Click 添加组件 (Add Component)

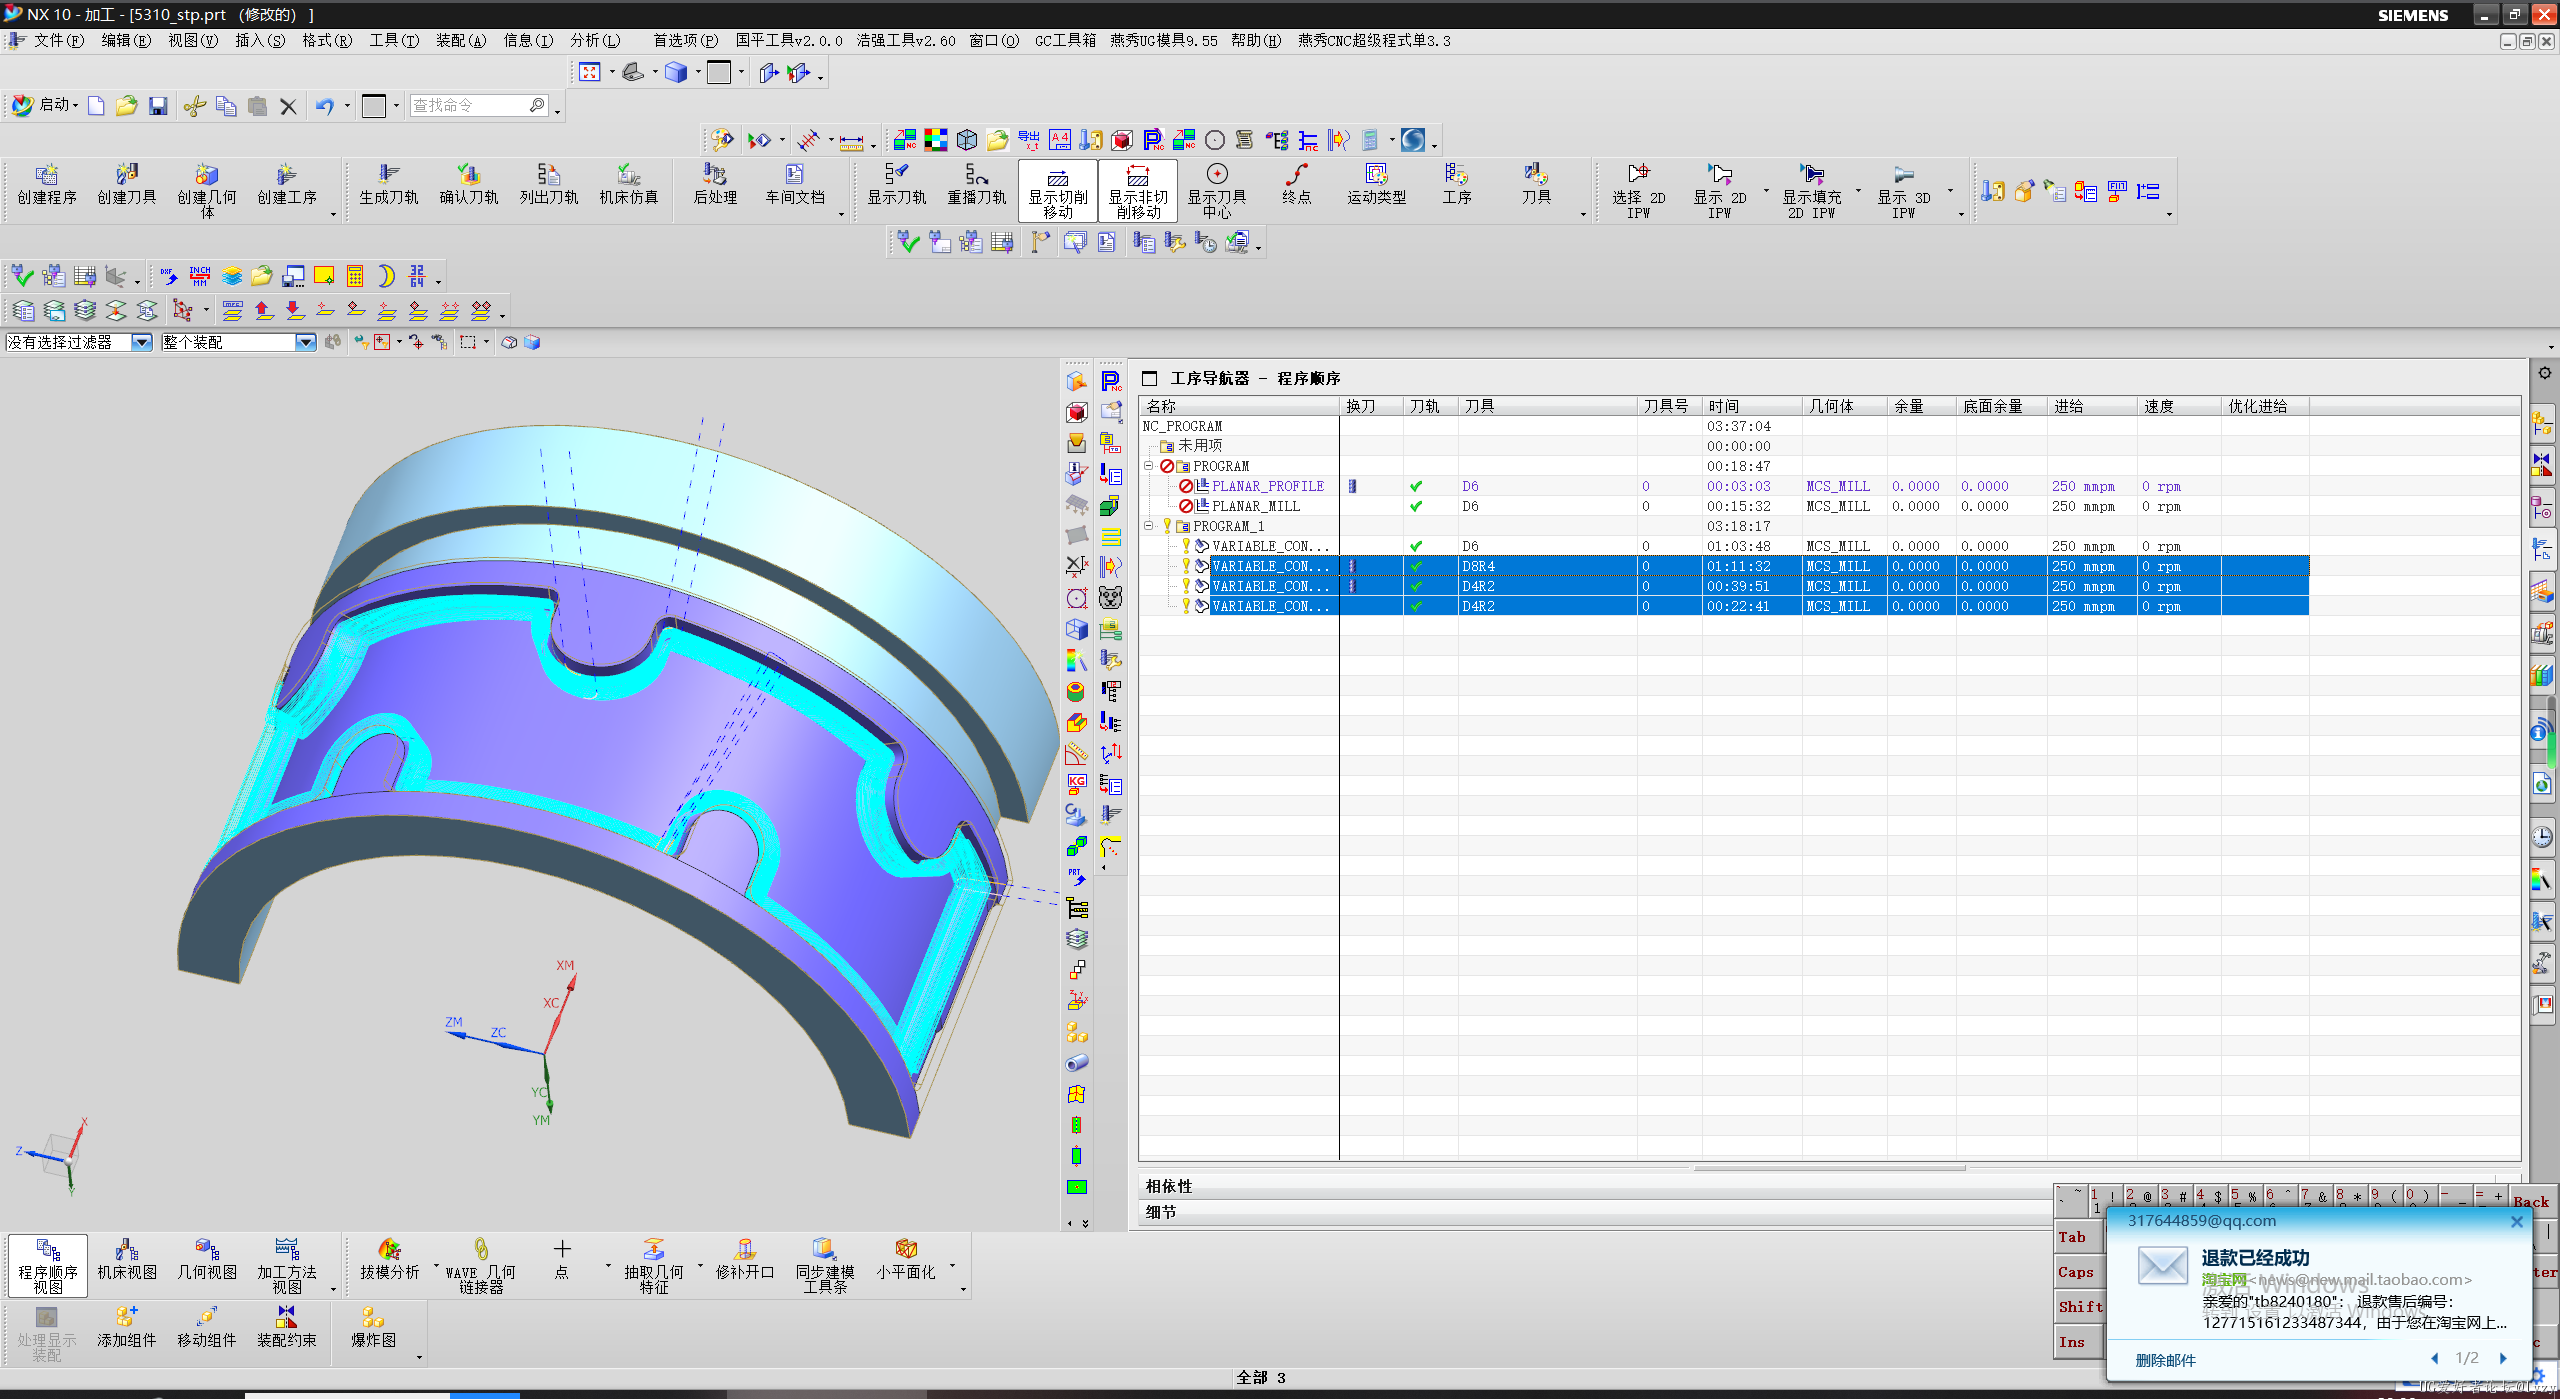(127, 1328)
